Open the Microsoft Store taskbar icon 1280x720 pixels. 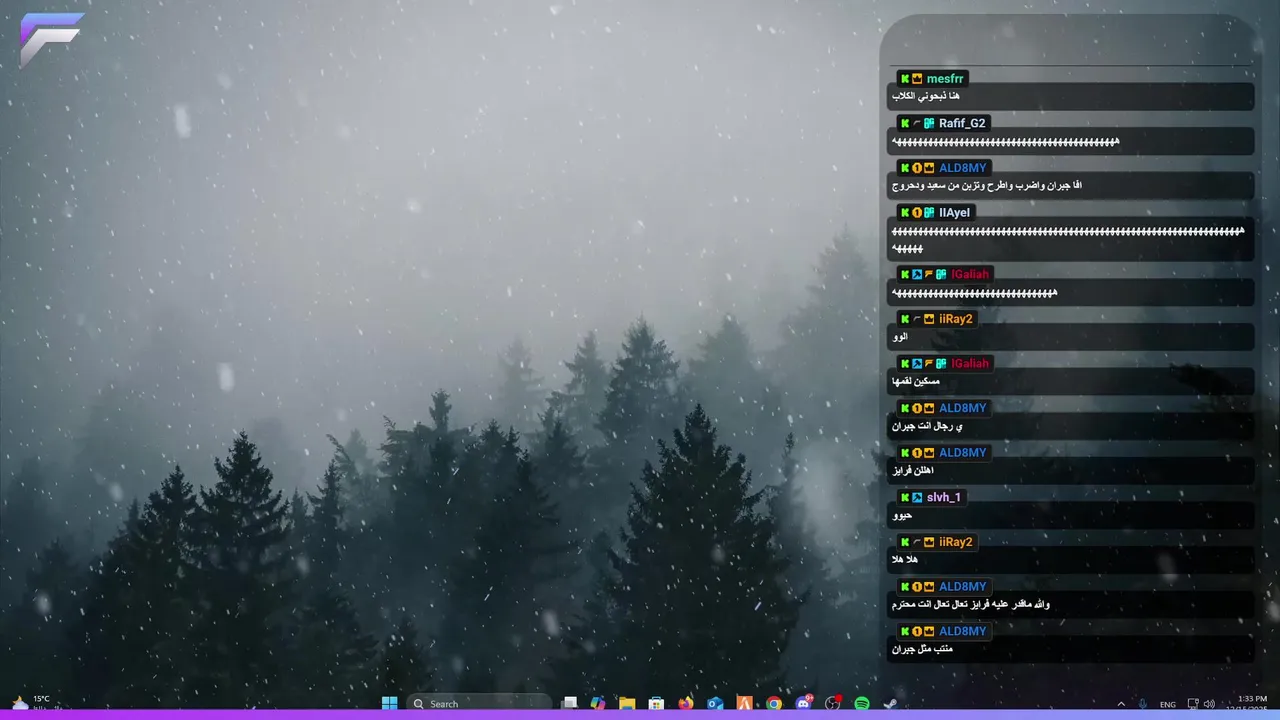[x=656, y=703]
